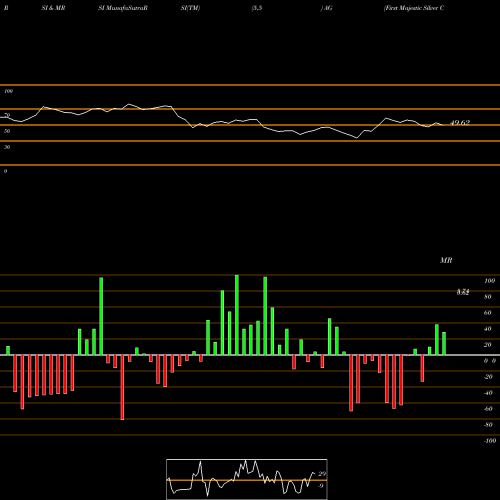This screenshot has width=500, height=500.
Task: Click the 'SI(TM)' header text
Action: coord(190,8)
